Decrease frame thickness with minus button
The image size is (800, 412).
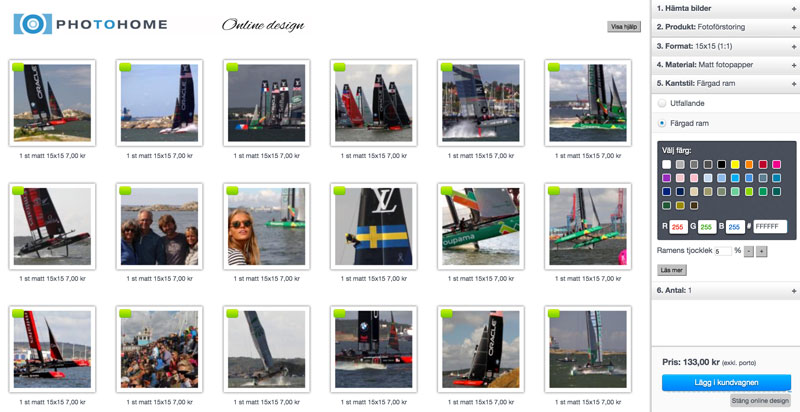(748, 251)
